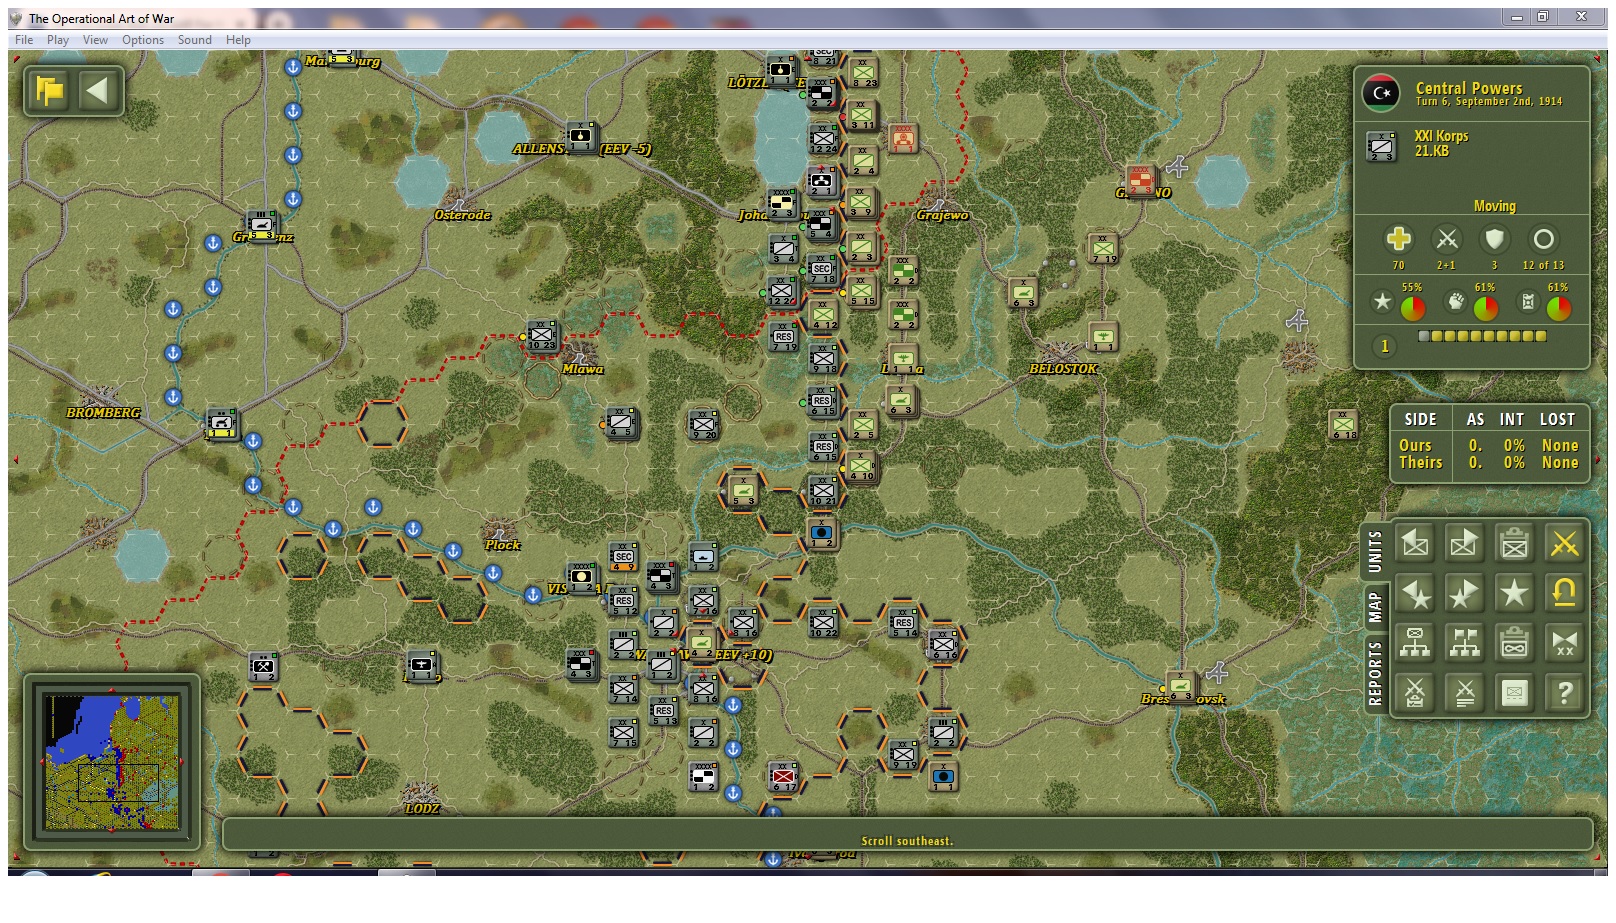Screen dimensions: 1616x923
Task: Click the white star formation icon
Action: 1514,593
